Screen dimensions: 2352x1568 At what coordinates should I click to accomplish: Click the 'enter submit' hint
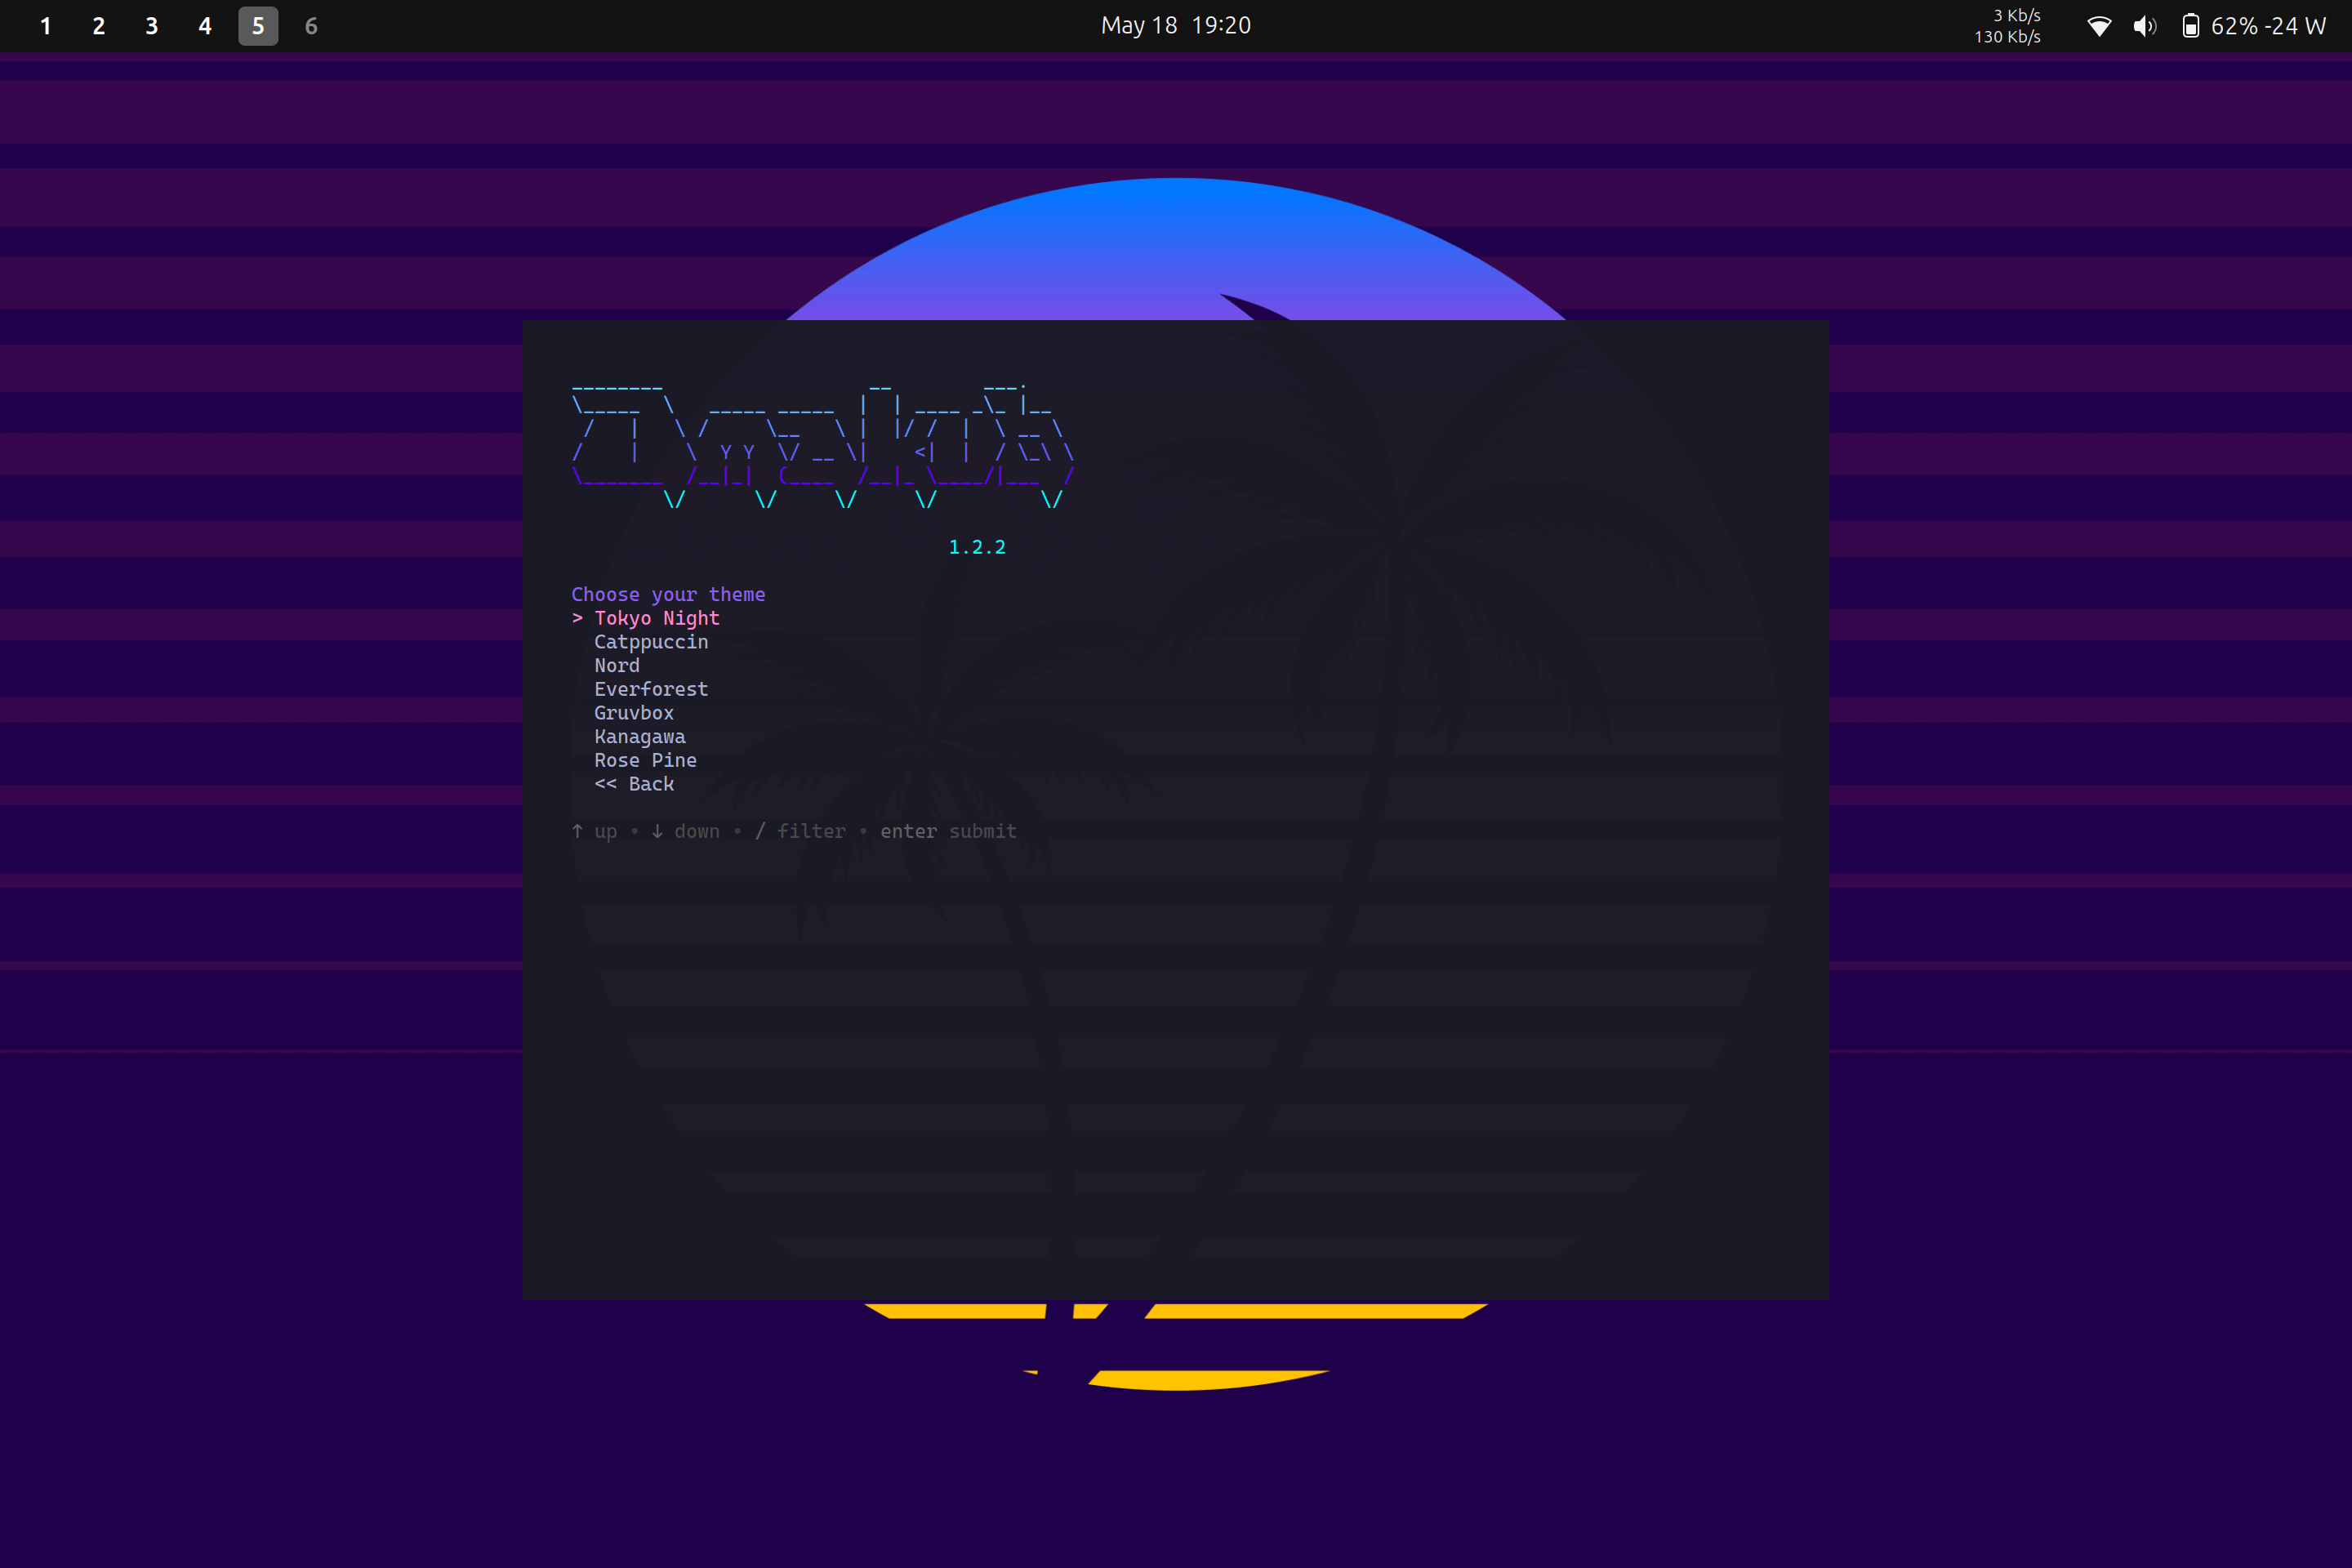(948, 831)
